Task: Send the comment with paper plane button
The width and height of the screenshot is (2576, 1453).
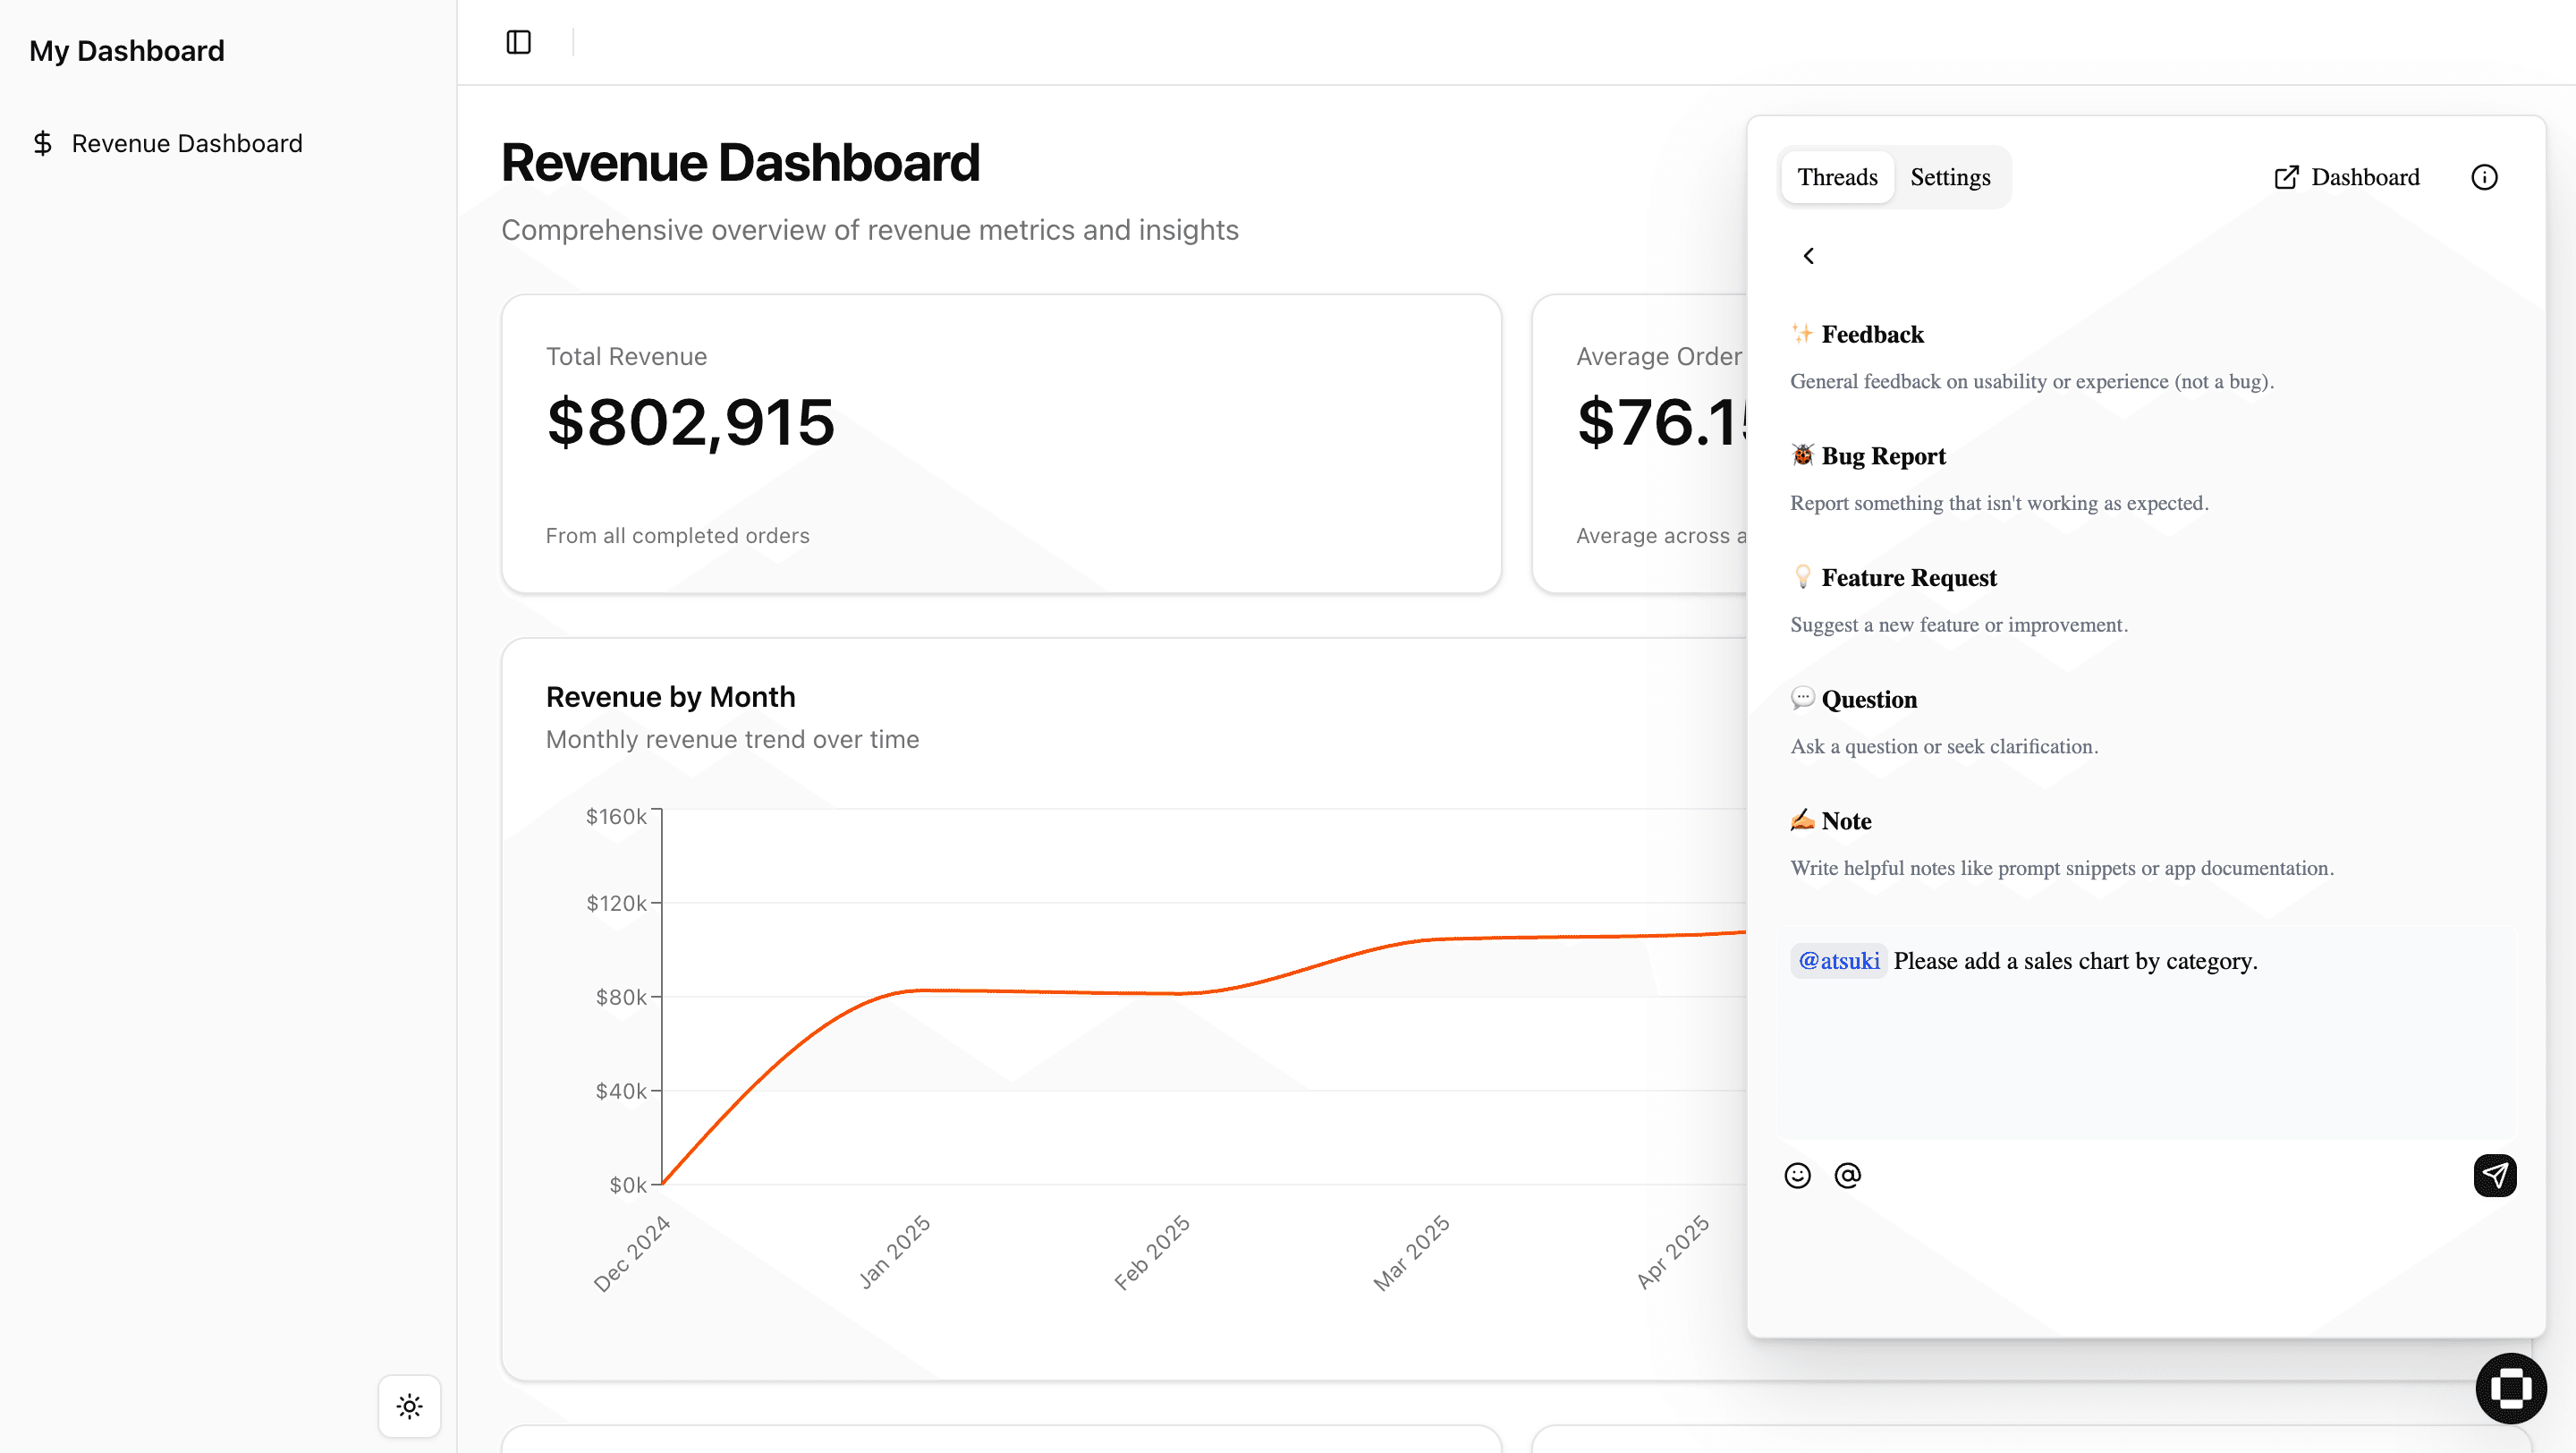Action: [x=2494, y=1175]
